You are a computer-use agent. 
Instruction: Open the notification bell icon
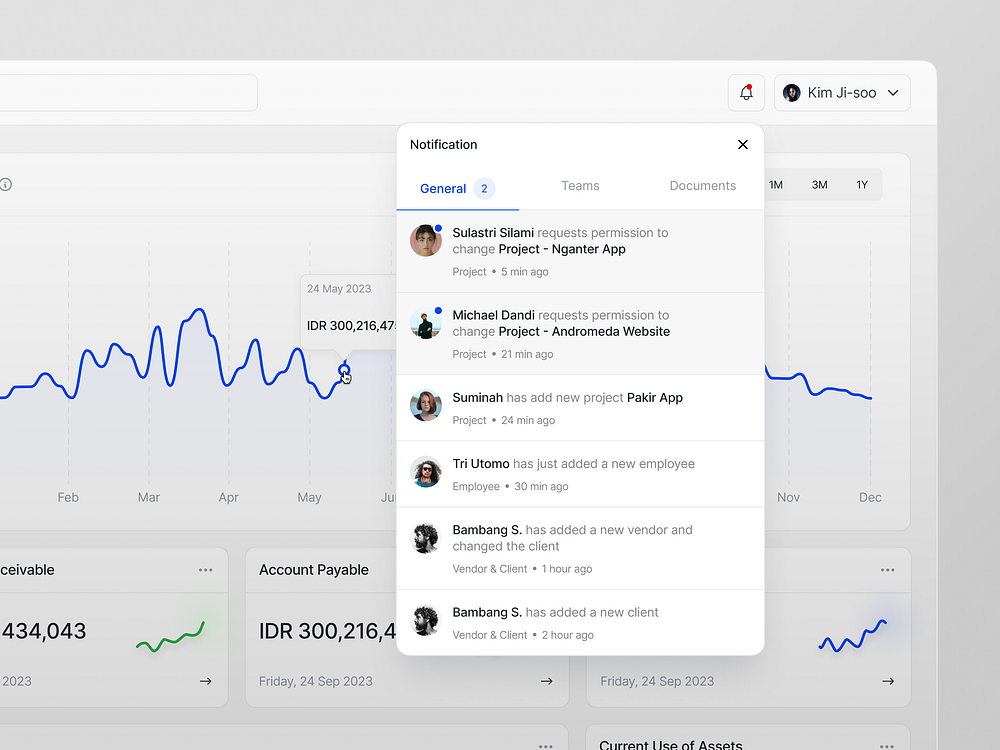click(746, 92)
